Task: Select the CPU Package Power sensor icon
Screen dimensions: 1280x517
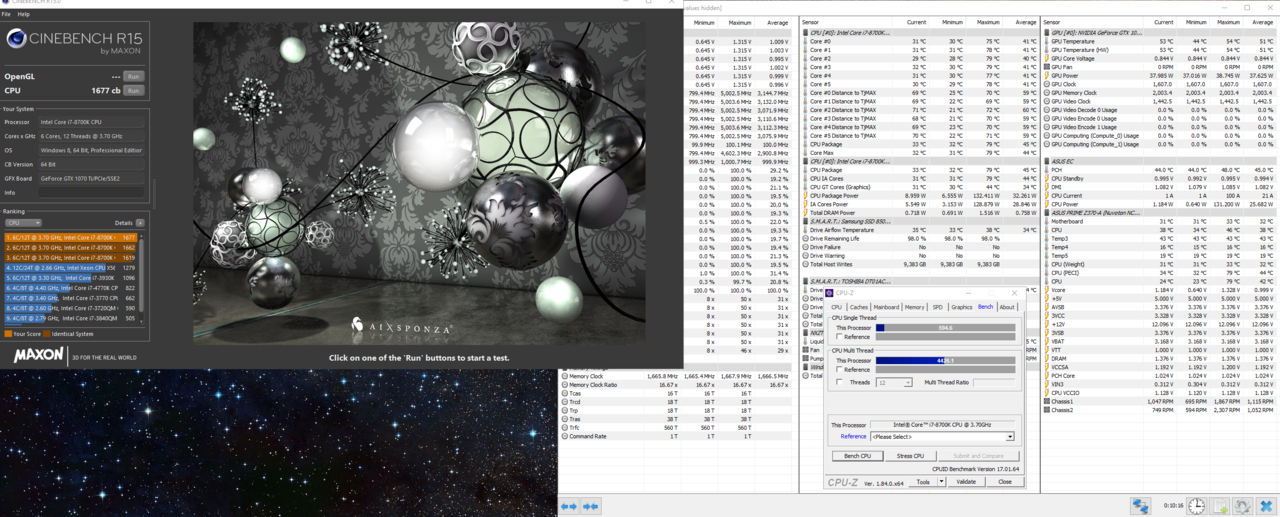Action: [806, 195]
